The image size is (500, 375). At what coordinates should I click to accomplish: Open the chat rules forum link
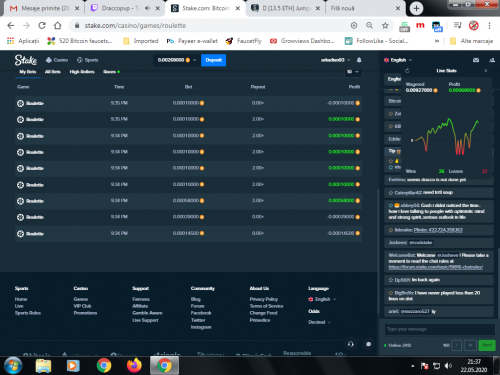pyautogui.click(x=436, y=267)
